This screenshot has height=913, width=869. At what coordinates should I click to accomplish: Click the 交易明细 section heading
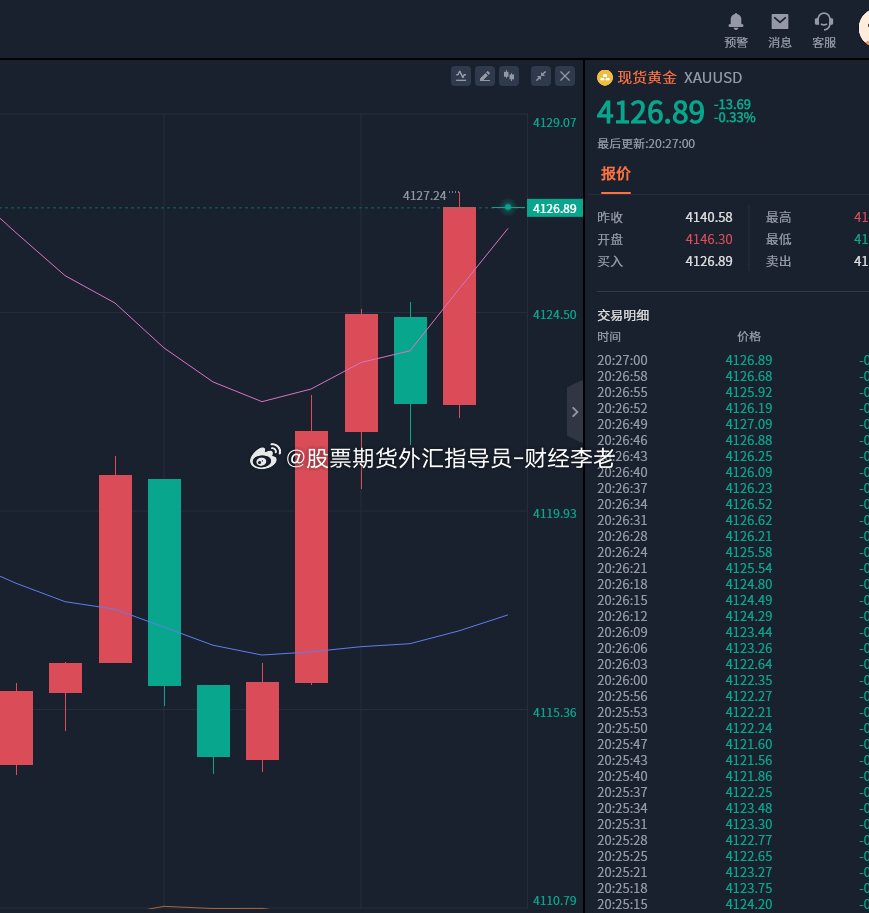coord(623,316)
